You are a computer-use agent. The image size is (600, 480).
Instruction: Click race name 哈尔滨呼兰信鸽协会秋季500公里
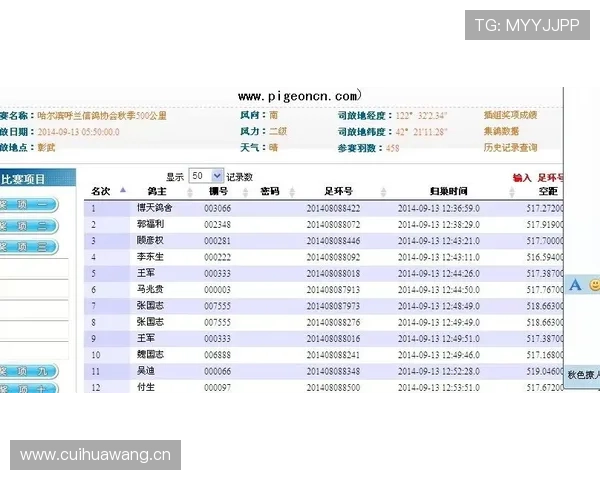pyautogui.click(x=102, y=116)
